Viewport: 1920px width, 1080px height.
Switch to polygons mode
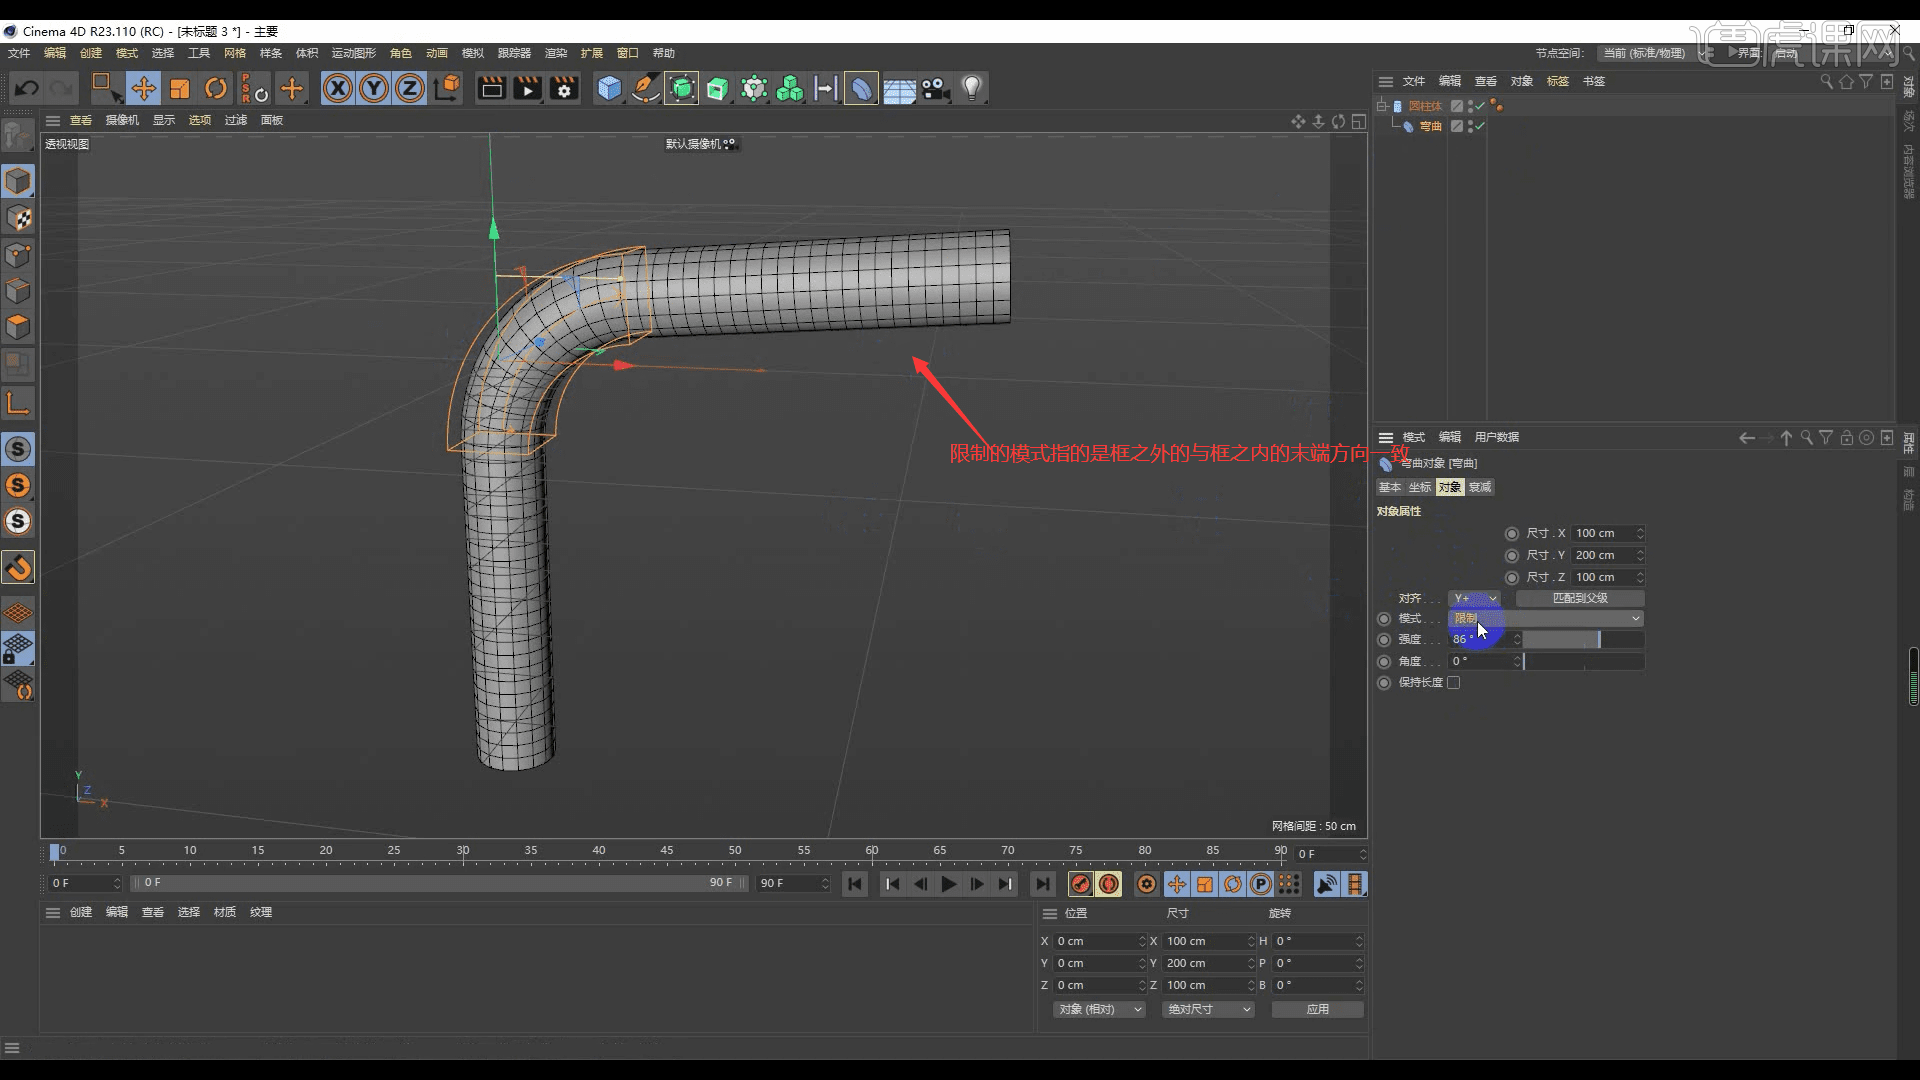[18, 327]
